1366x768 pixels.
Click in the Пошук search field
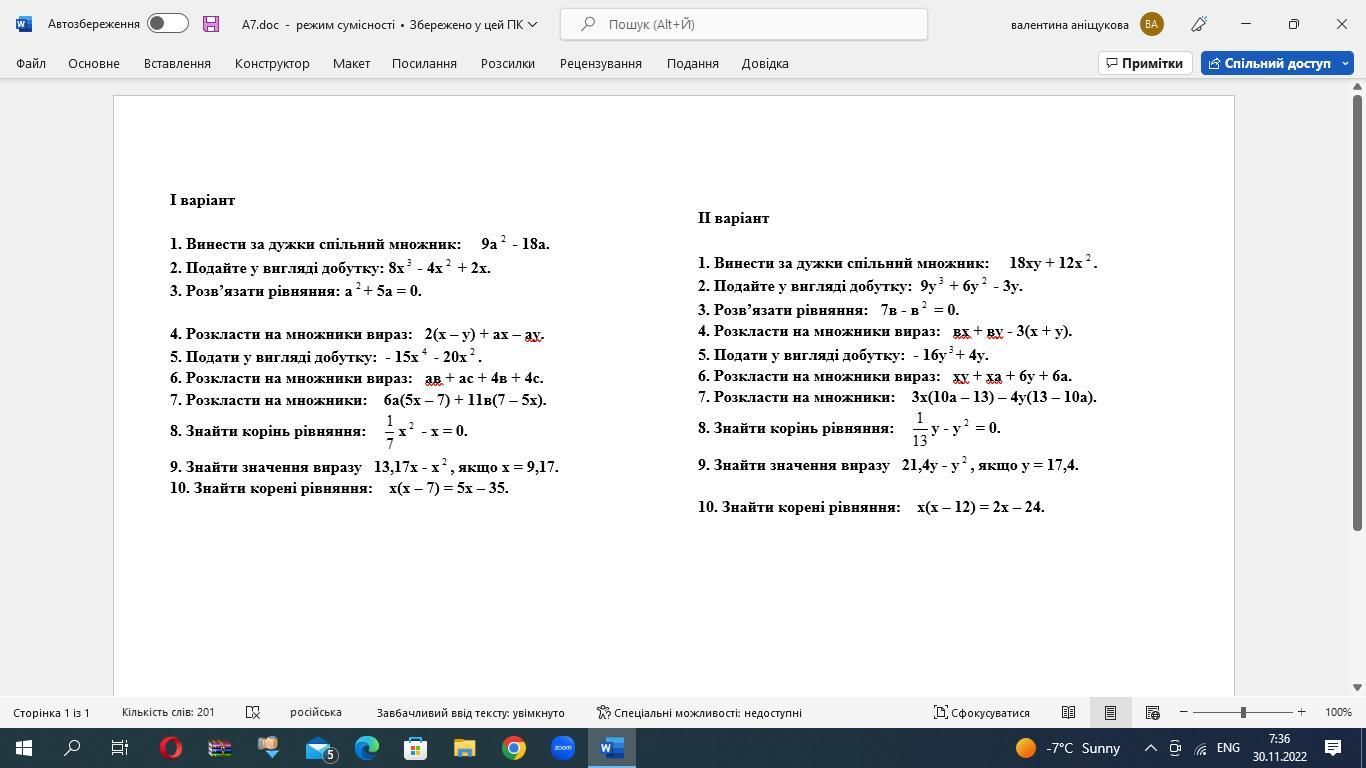point(744,24)
